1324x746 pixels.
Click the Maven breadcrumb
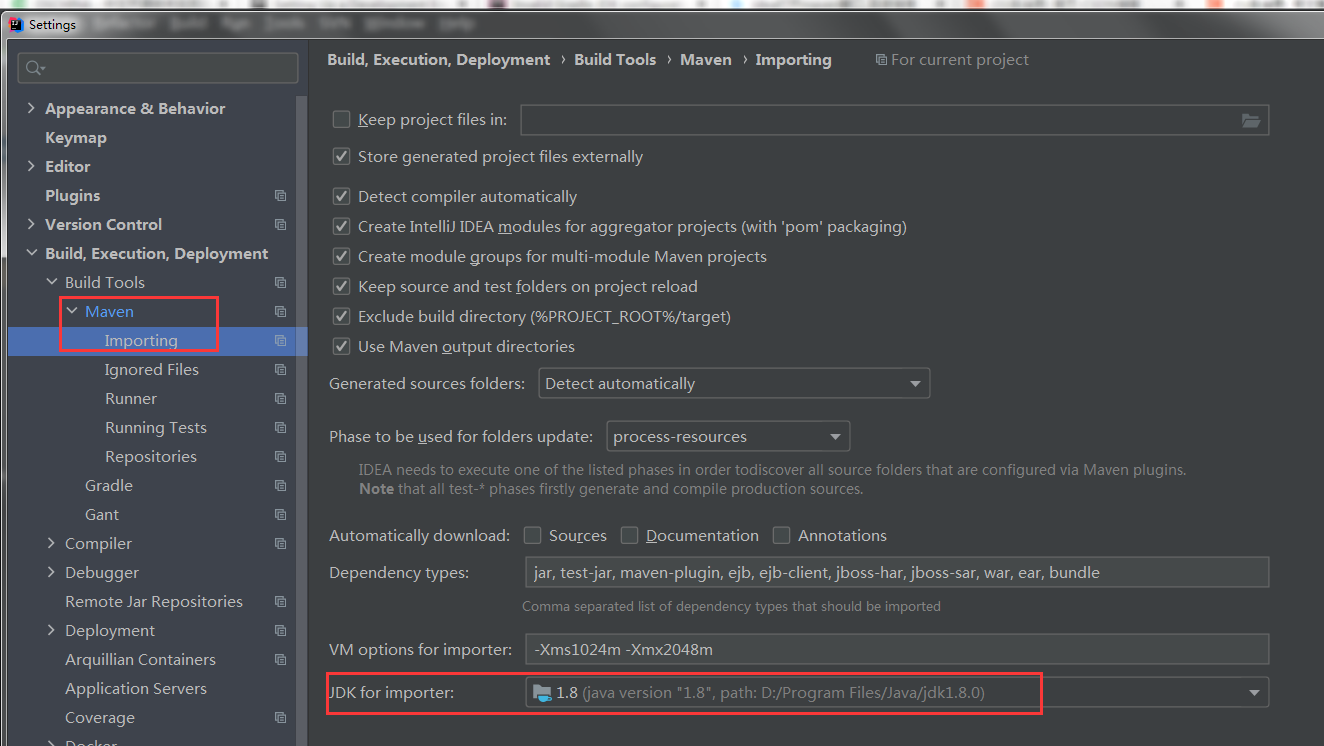click(x=705, y=60)
